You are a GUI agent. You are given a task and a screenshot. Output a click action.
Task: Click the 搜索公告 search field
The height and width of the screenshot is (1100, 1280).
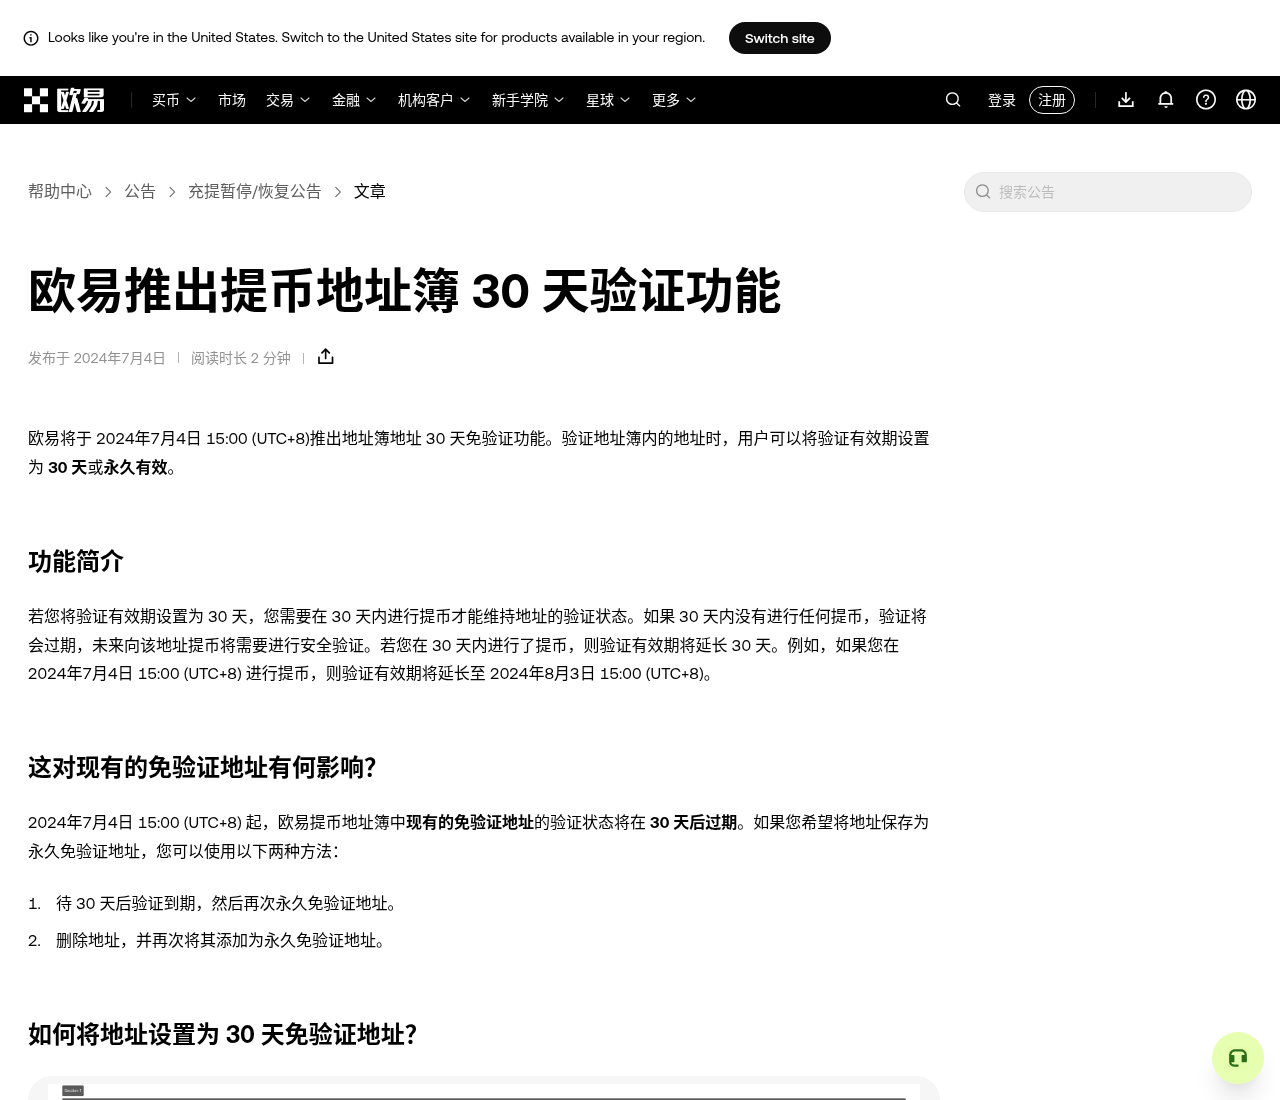click(1108, 192)
